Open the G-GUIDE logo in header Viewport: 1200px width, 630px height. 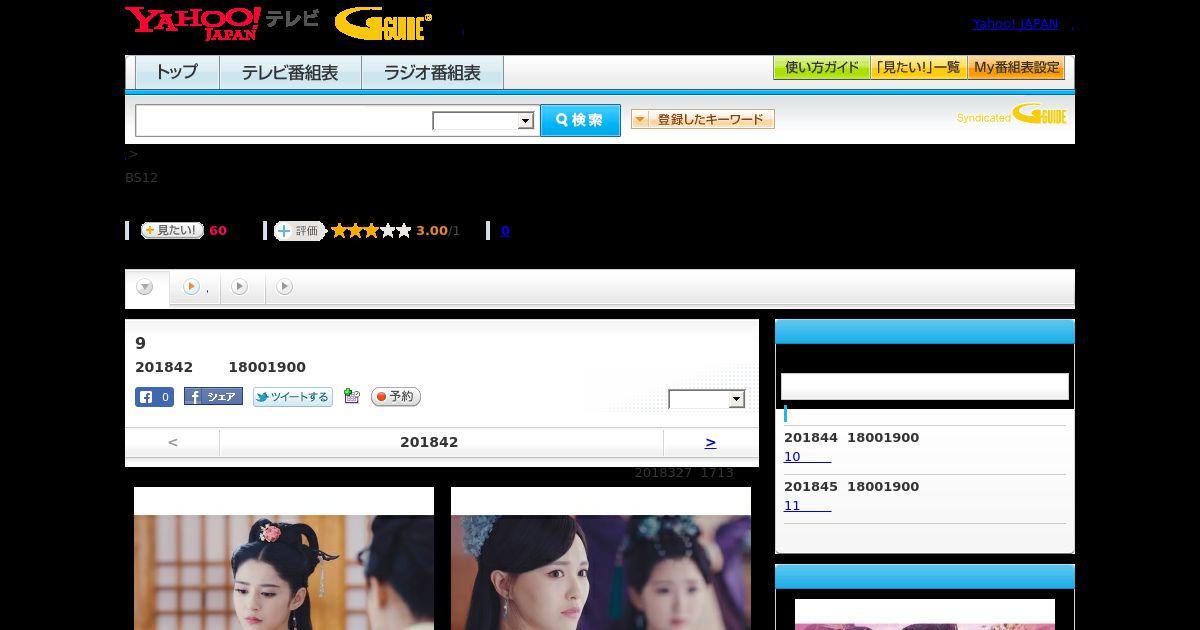pos(383,24)
